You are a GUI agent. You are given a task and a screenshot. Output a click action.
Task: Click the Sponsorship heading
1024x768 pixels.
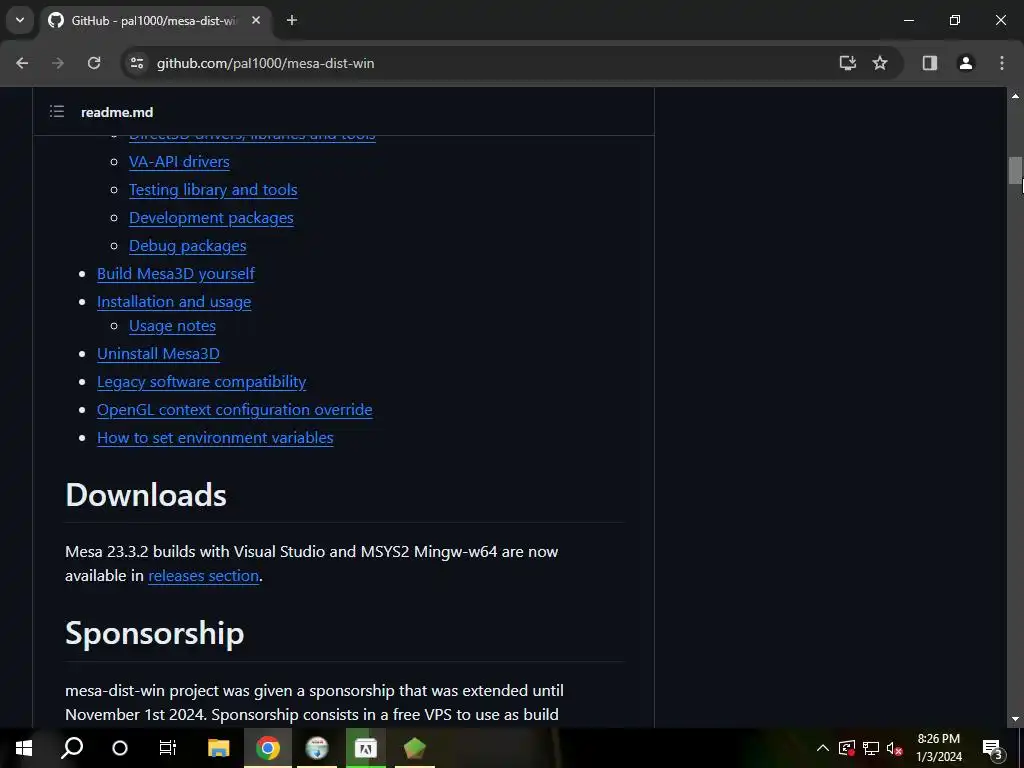(155, 633)
